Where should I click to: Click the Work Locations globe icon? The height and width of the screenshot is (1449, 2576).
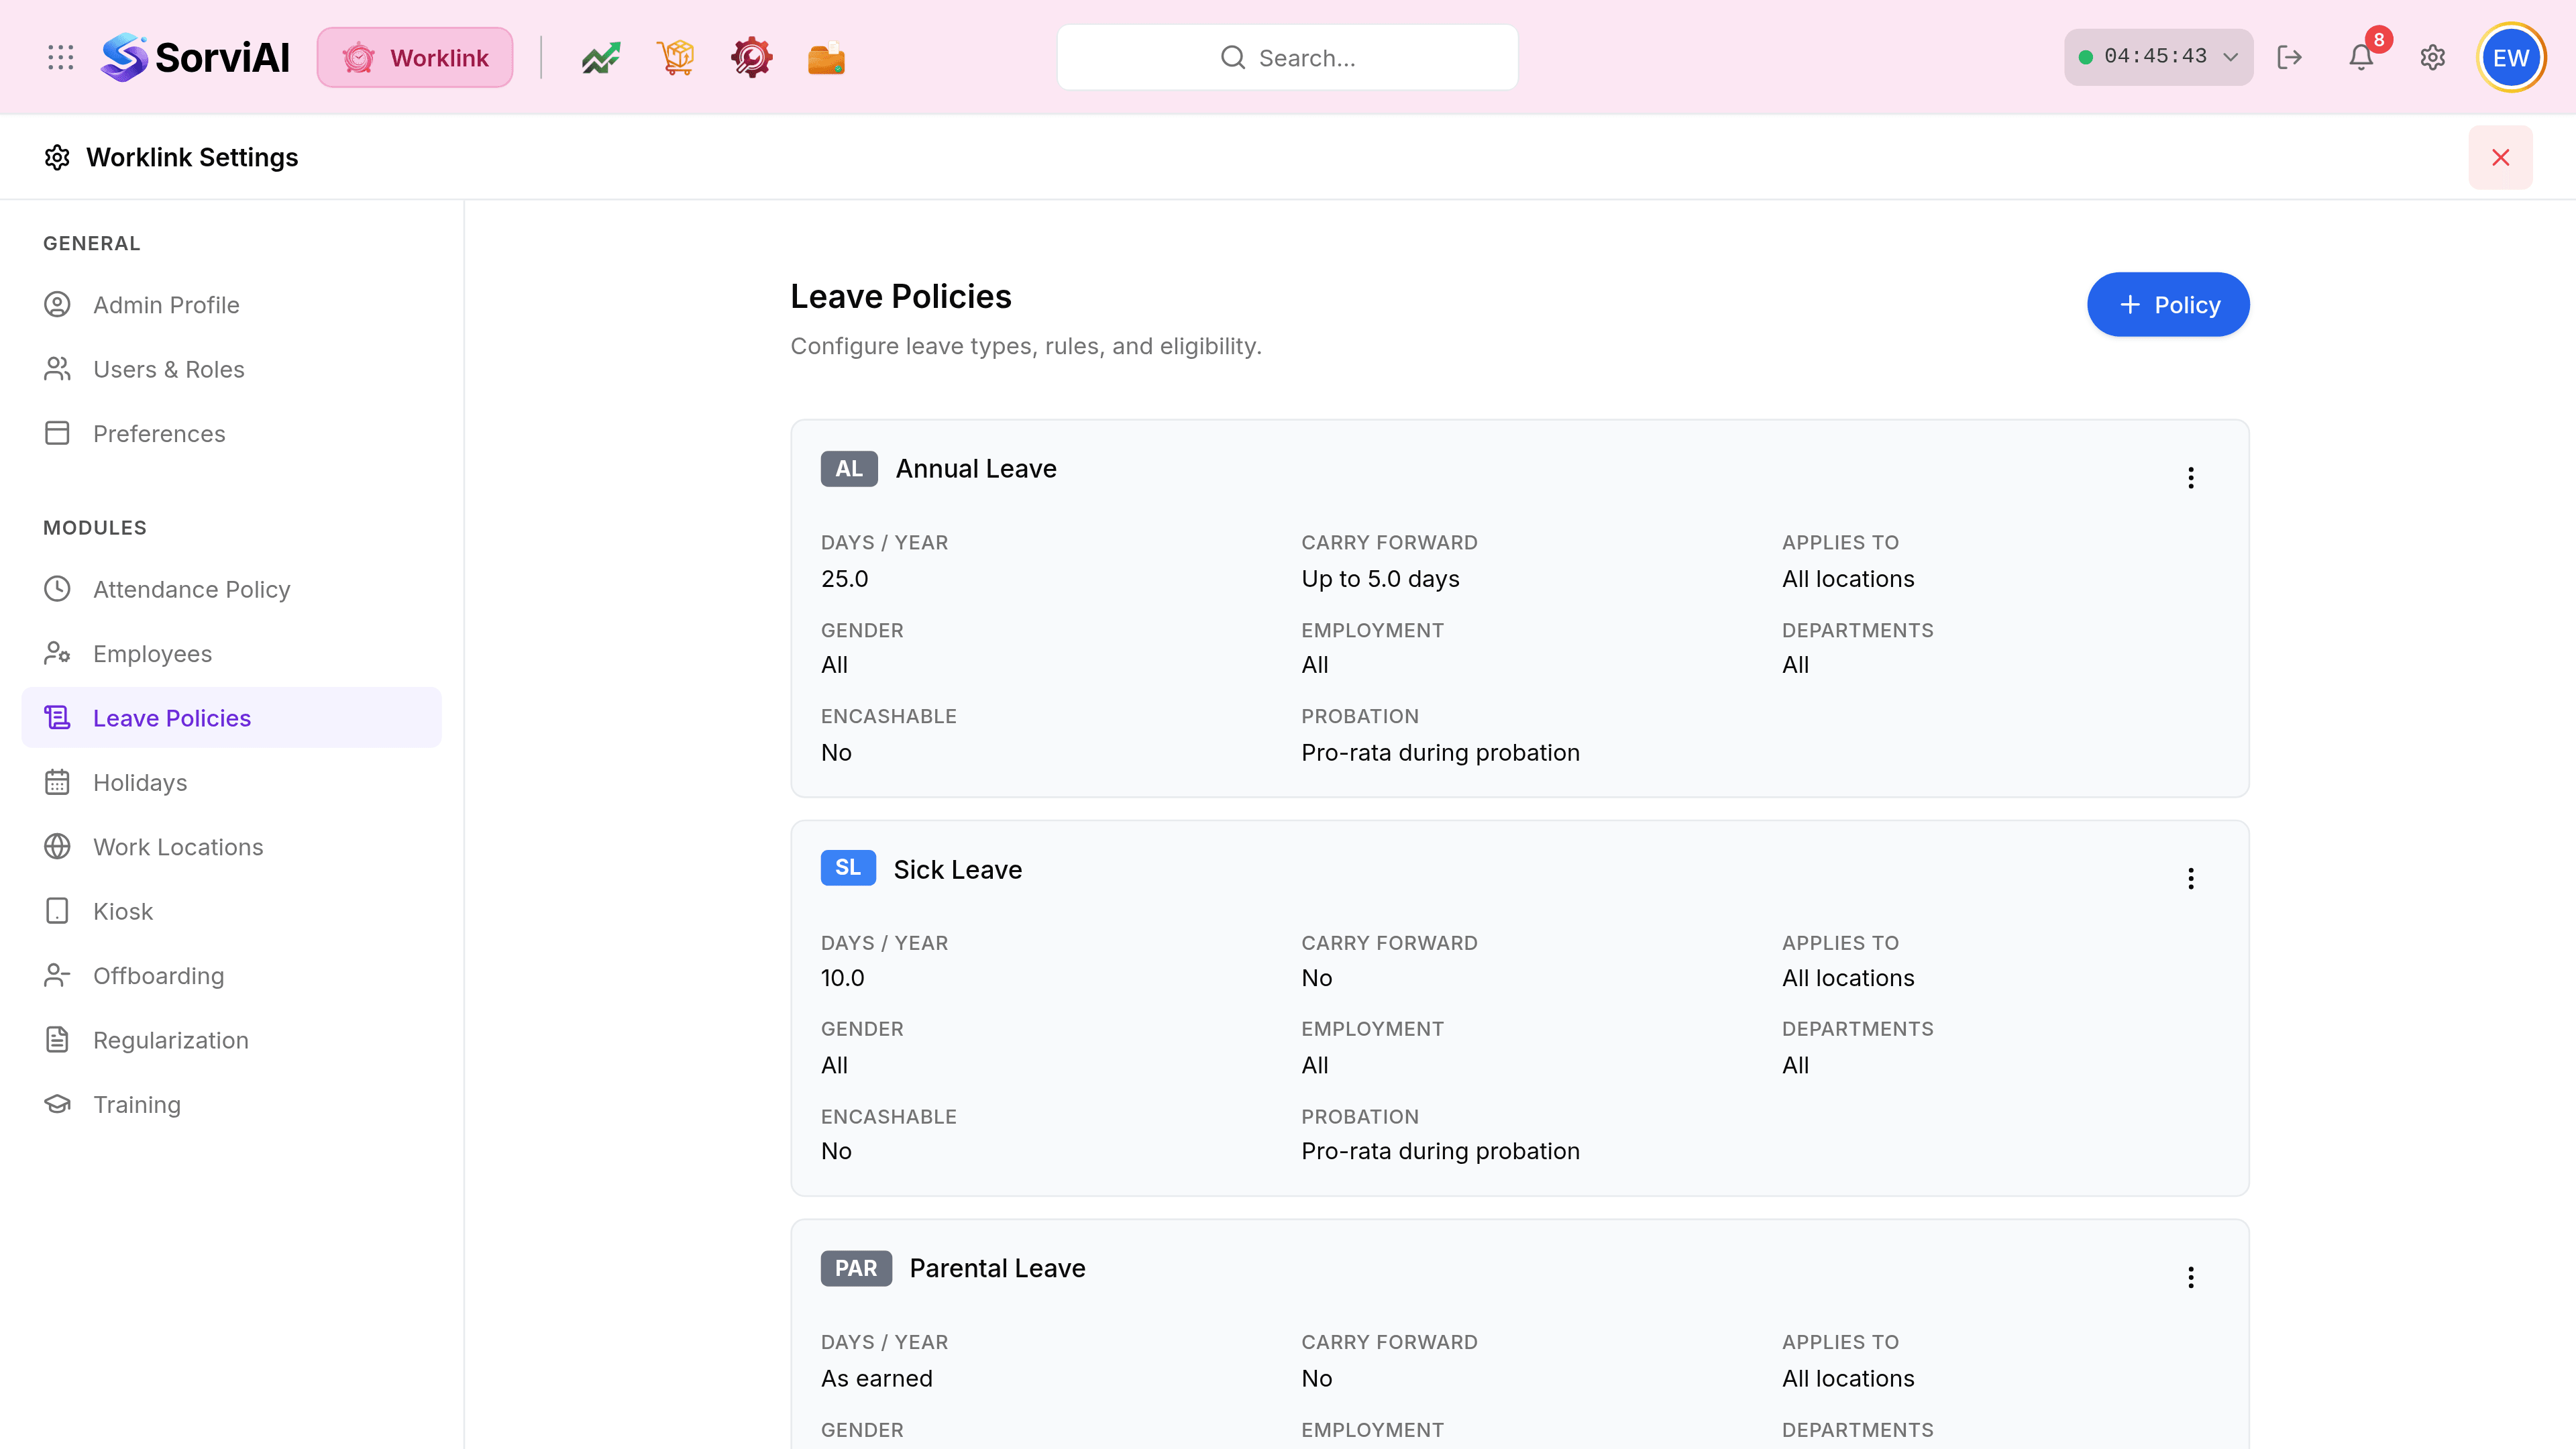pos(57,846)
